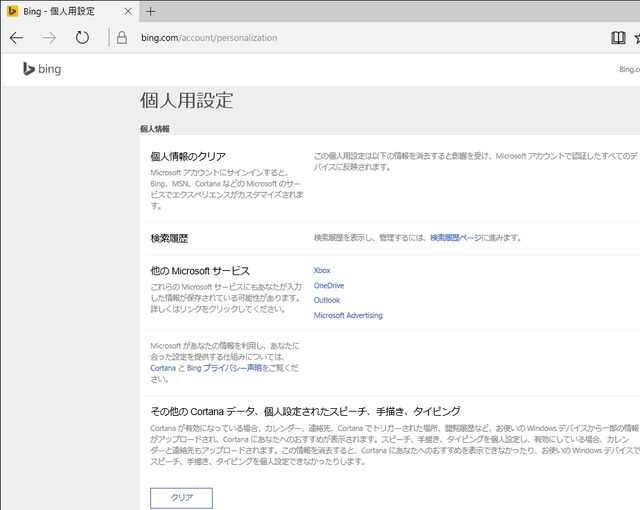Click the 個人情報 section label

[x=155, y=129]
